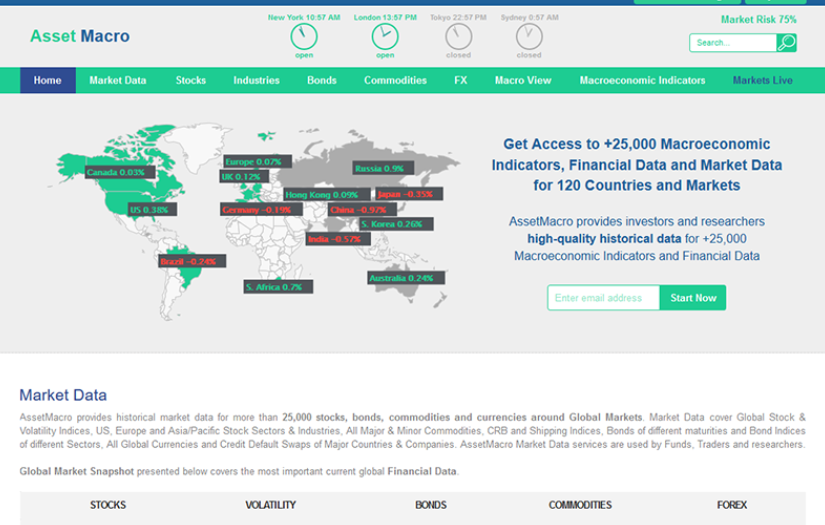Viewport: 825px width, 525px height.
Task: Open the Asset Macro logo
Action: [x=80, y=36]
